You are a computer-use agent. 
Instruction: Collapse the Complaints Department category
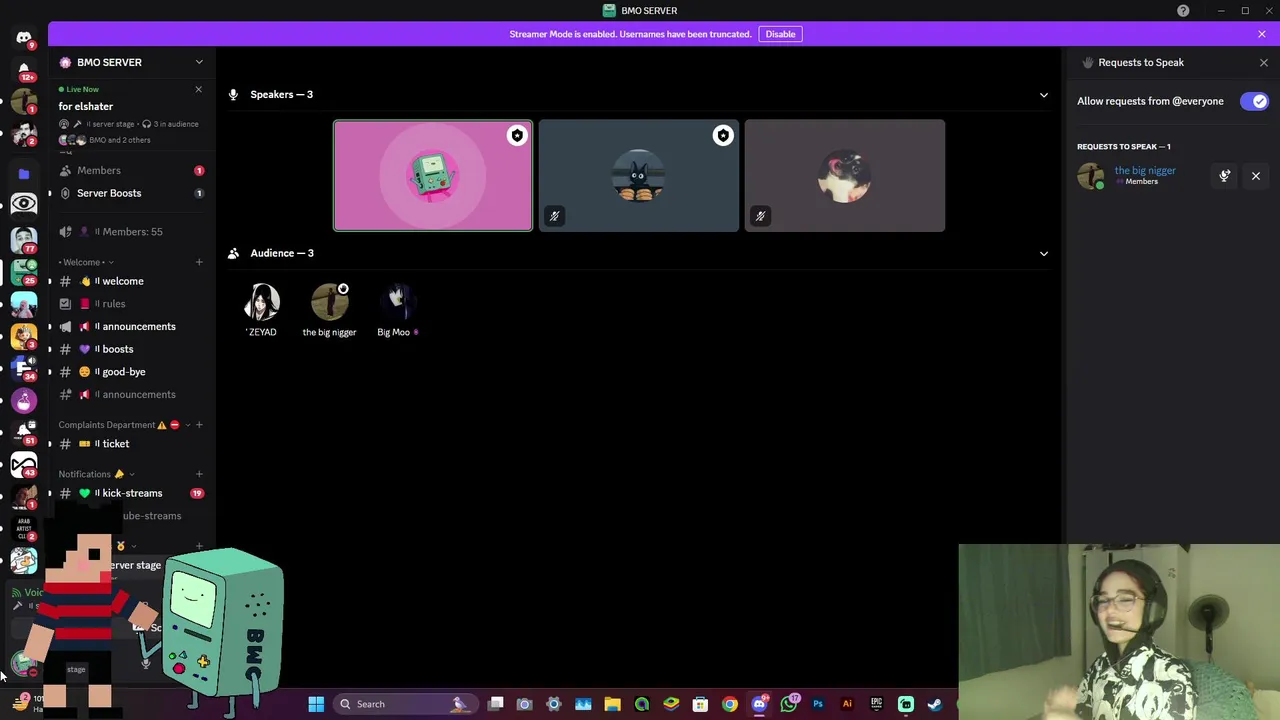[x=124, y=425]
